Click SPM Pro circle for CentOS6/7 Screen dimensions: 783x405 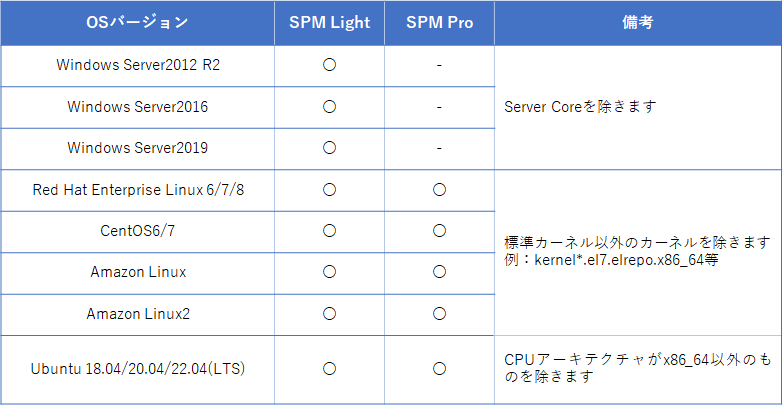tap(439, 231)
